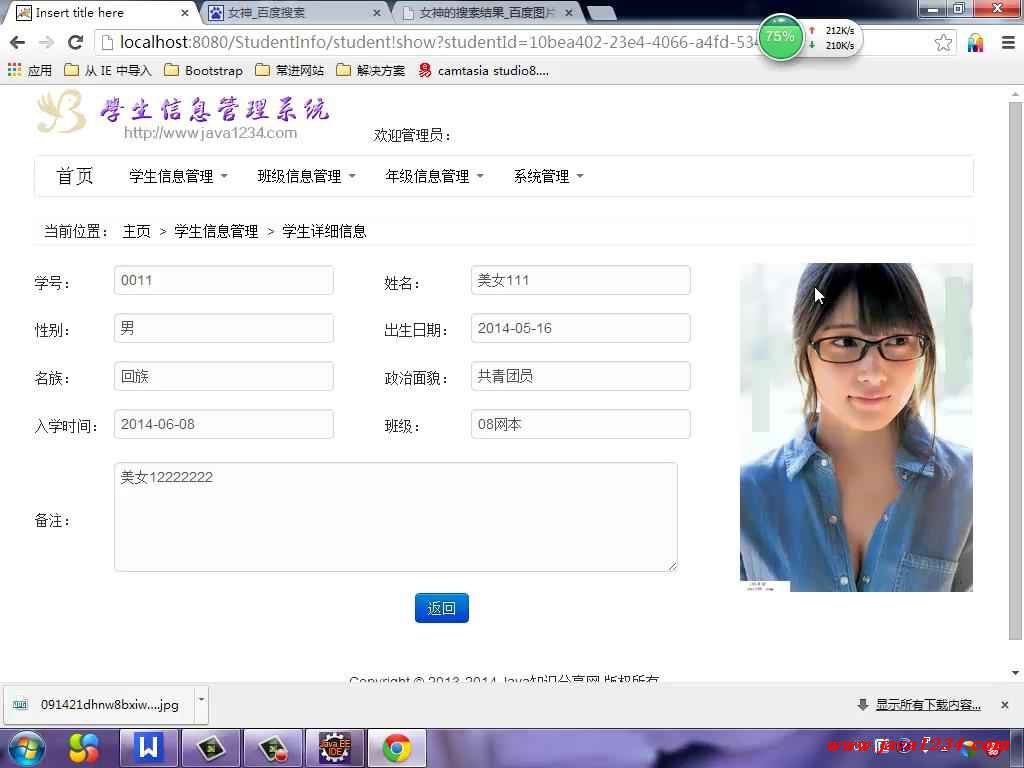
Task: Click the 性别 field showing 男
Action: 224,328
